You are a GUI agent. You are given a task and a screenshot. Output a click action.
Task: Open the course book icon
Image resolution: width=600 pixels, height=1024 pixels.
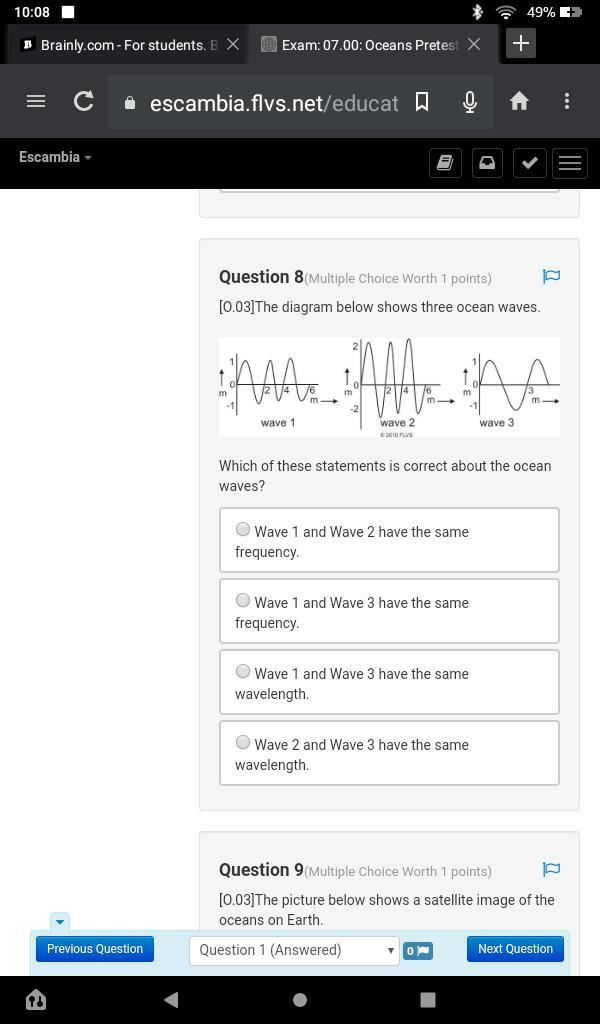coord(445,163)
